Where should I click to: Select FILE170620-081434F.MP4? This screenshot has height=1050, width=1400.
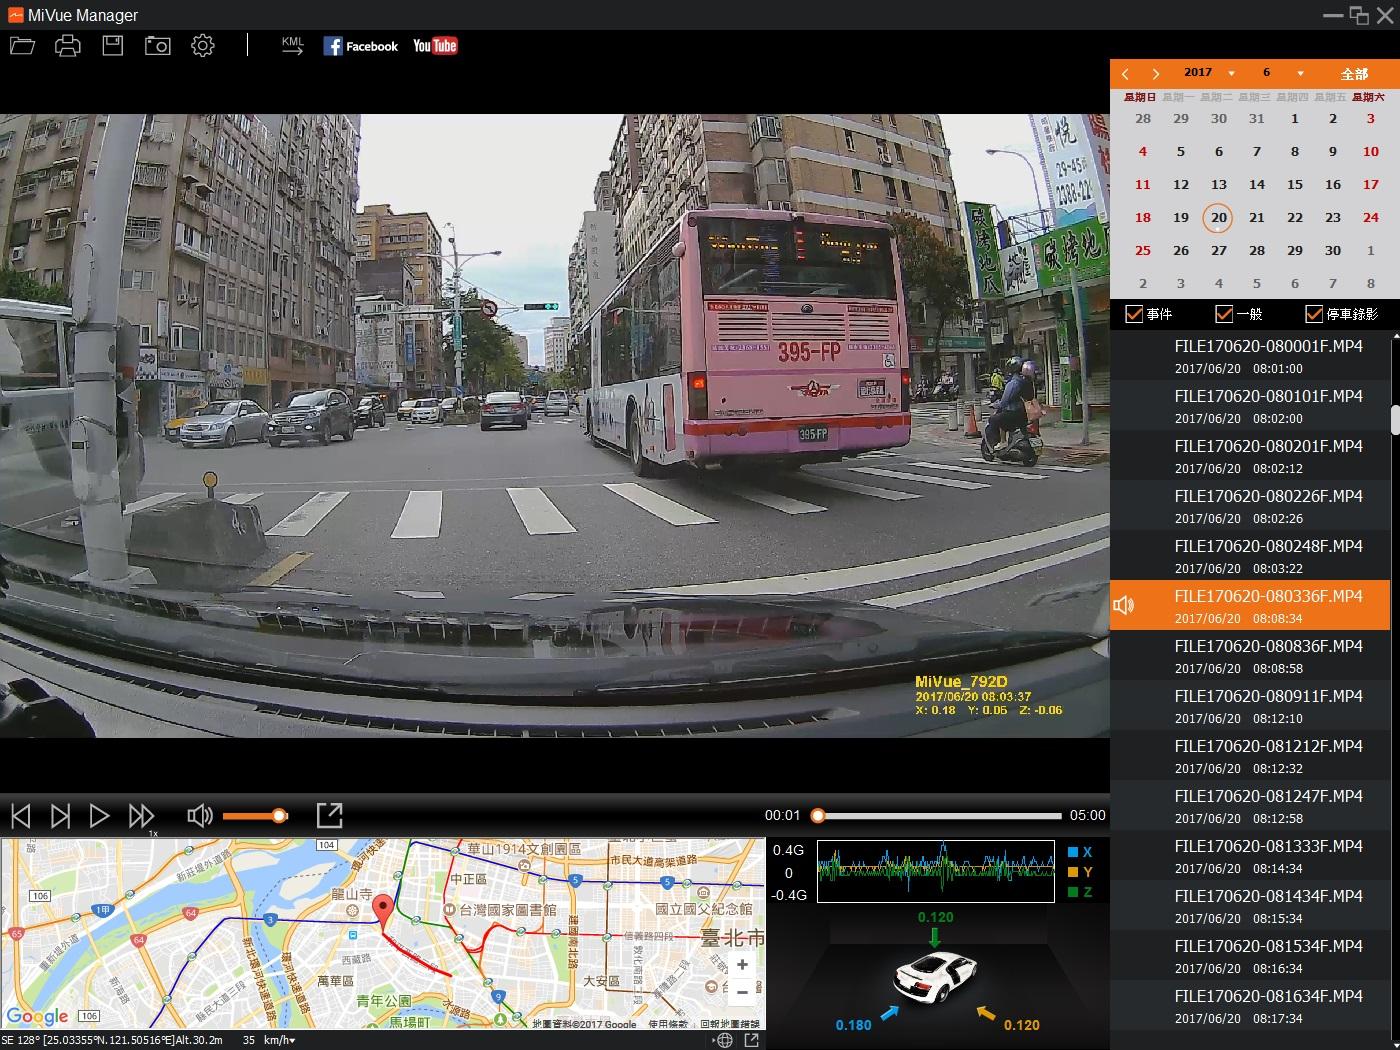tap(1250, 906)
